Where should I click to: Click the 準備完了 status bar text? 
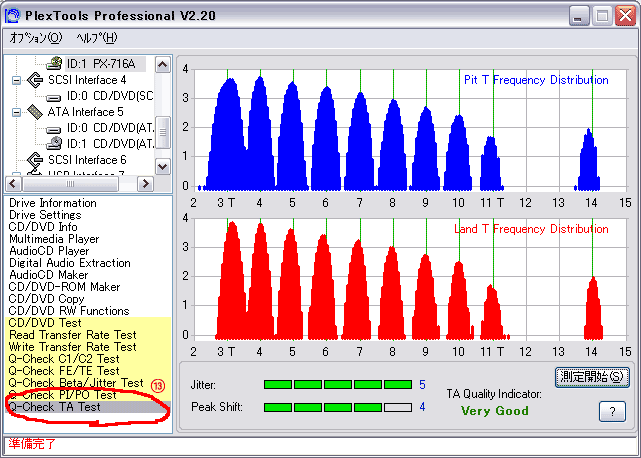click(32, 444)
